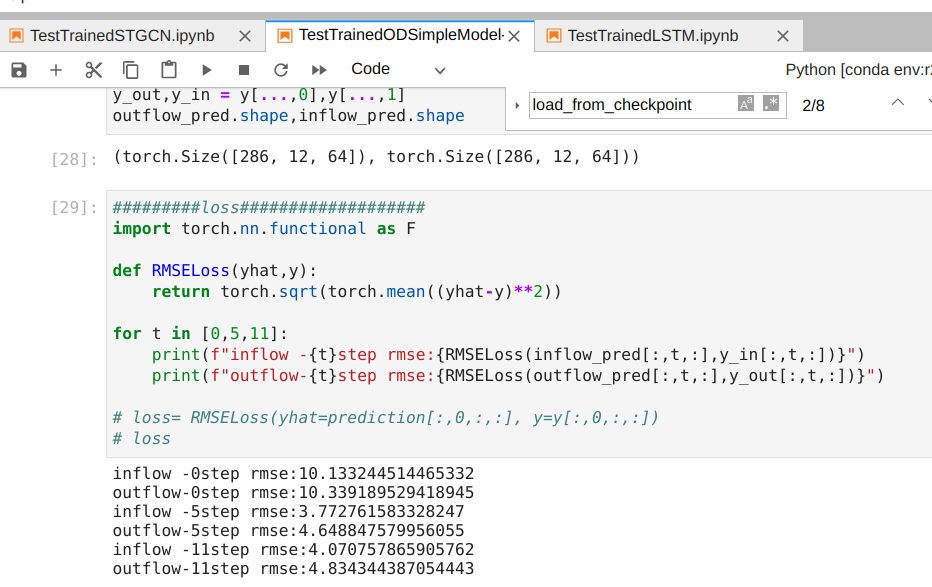Click the load_from_checkpoint search field

[630, 105]
